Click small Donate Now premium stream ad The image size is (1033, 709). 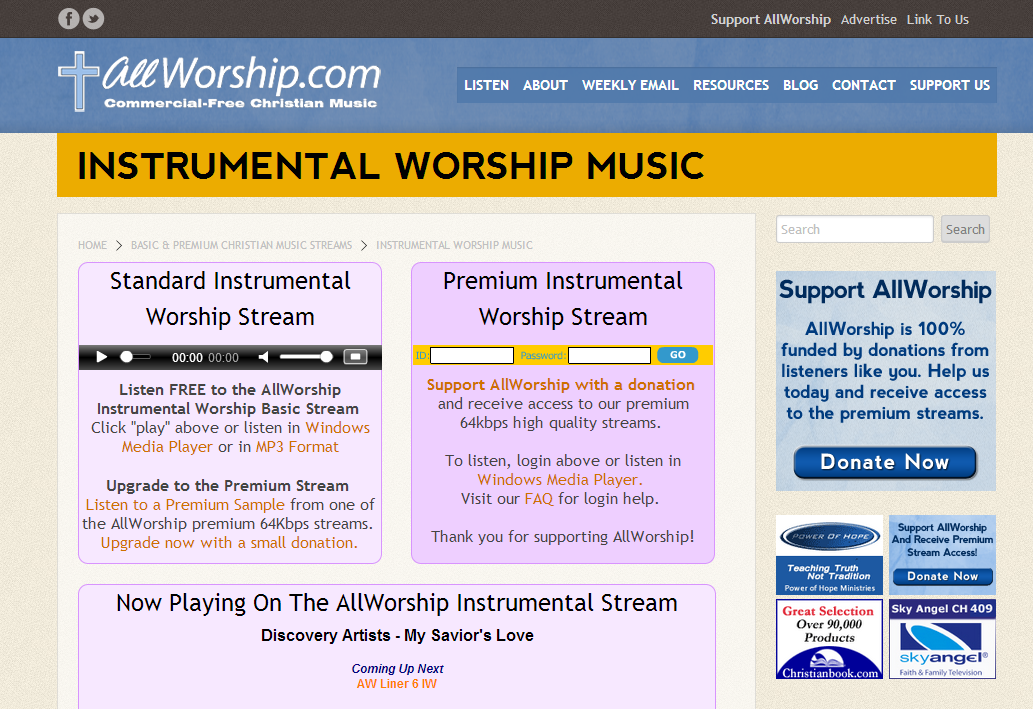pyautogui.click(x=942, y=555)
